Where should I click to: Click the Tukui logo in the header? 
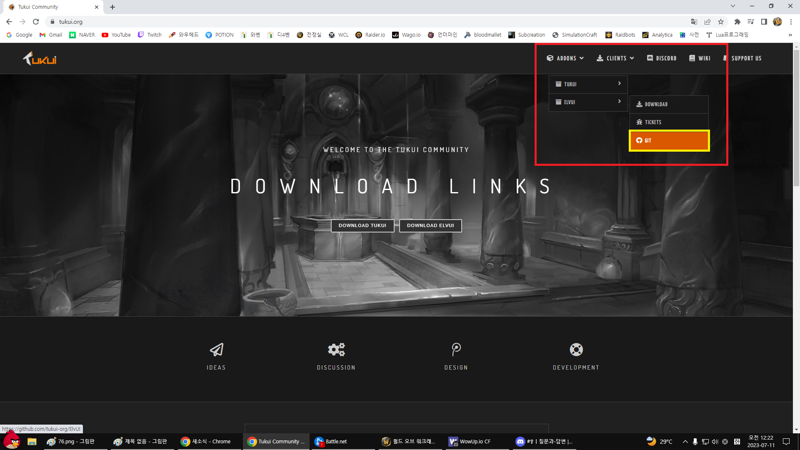point(40,59)
